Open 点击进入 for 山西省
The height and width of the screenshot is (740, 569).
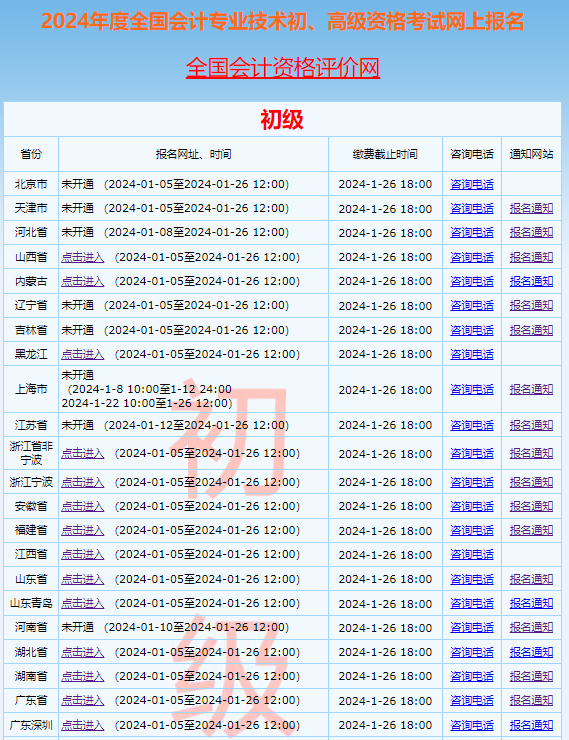pos(83,257)
